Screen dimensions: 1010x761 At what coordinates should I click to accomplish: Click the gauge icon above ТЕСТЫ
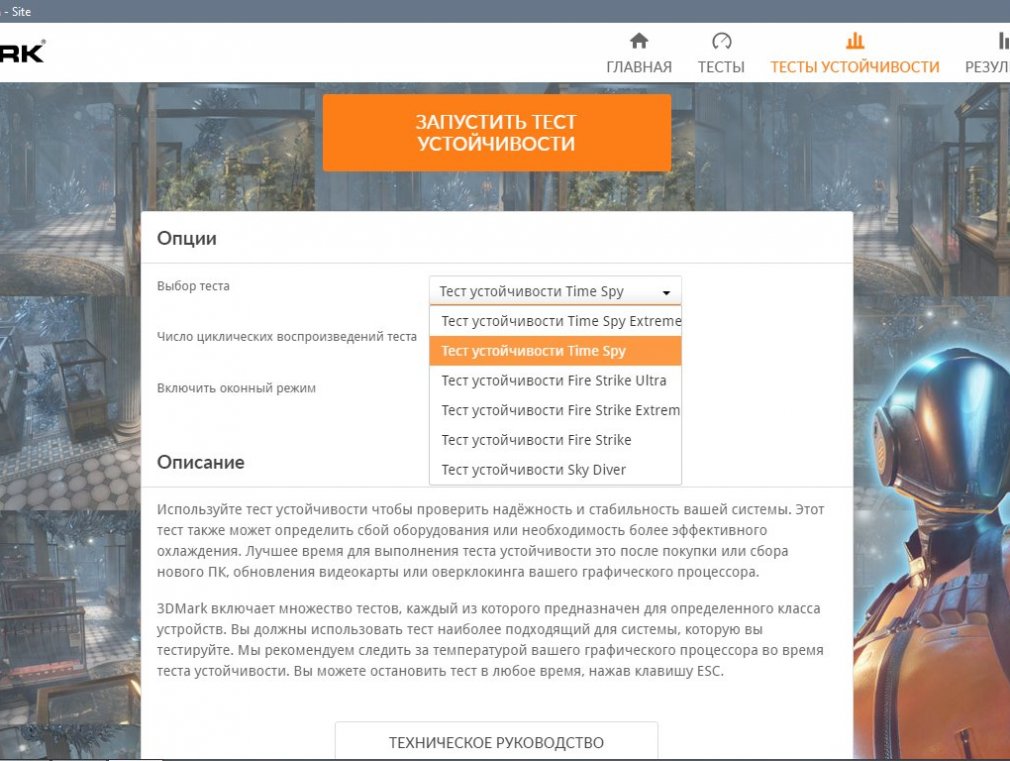[721, 41]
